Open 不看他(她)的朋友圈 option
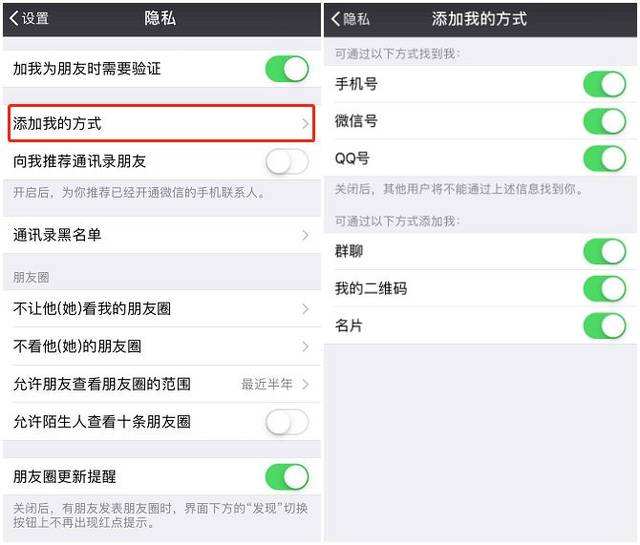This screenshot has height=545, width=640. (162, 346)
